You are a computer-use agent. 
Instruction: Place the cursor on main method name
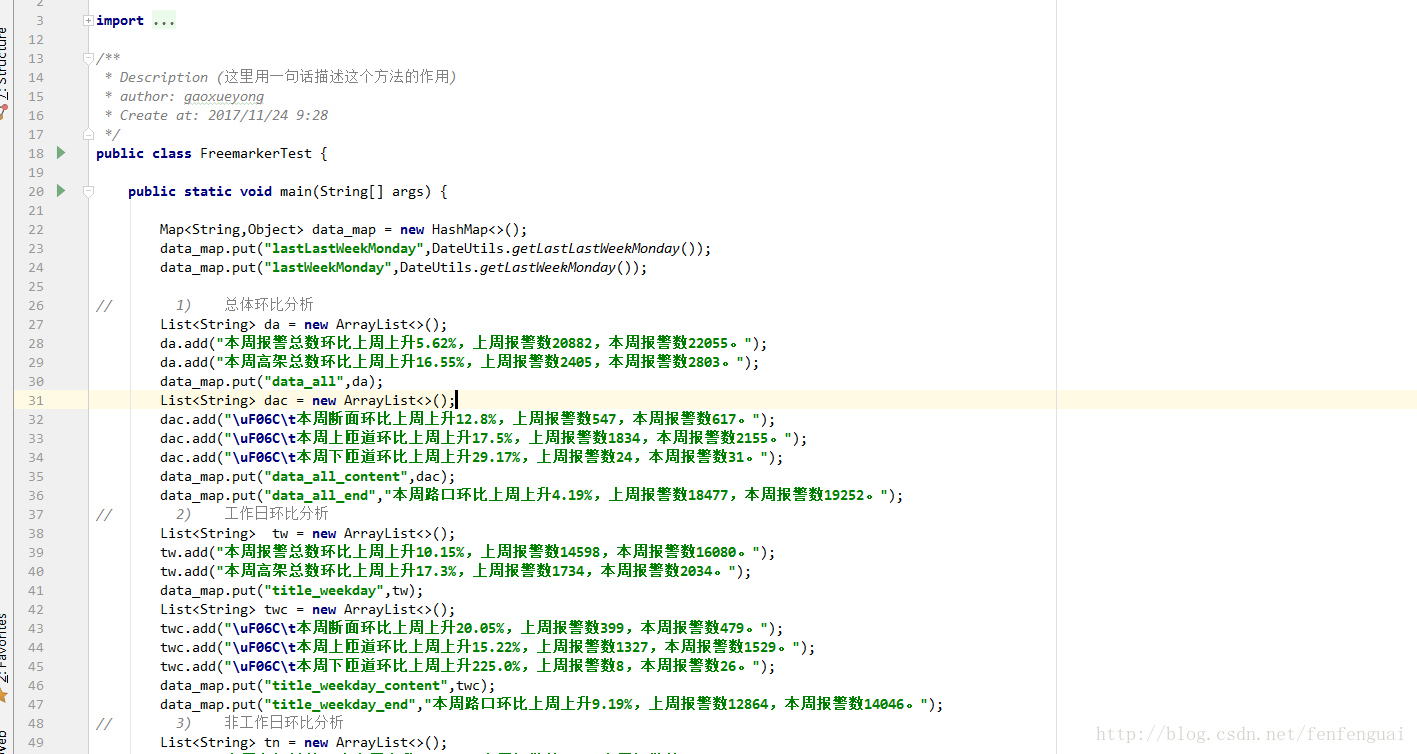296,191
